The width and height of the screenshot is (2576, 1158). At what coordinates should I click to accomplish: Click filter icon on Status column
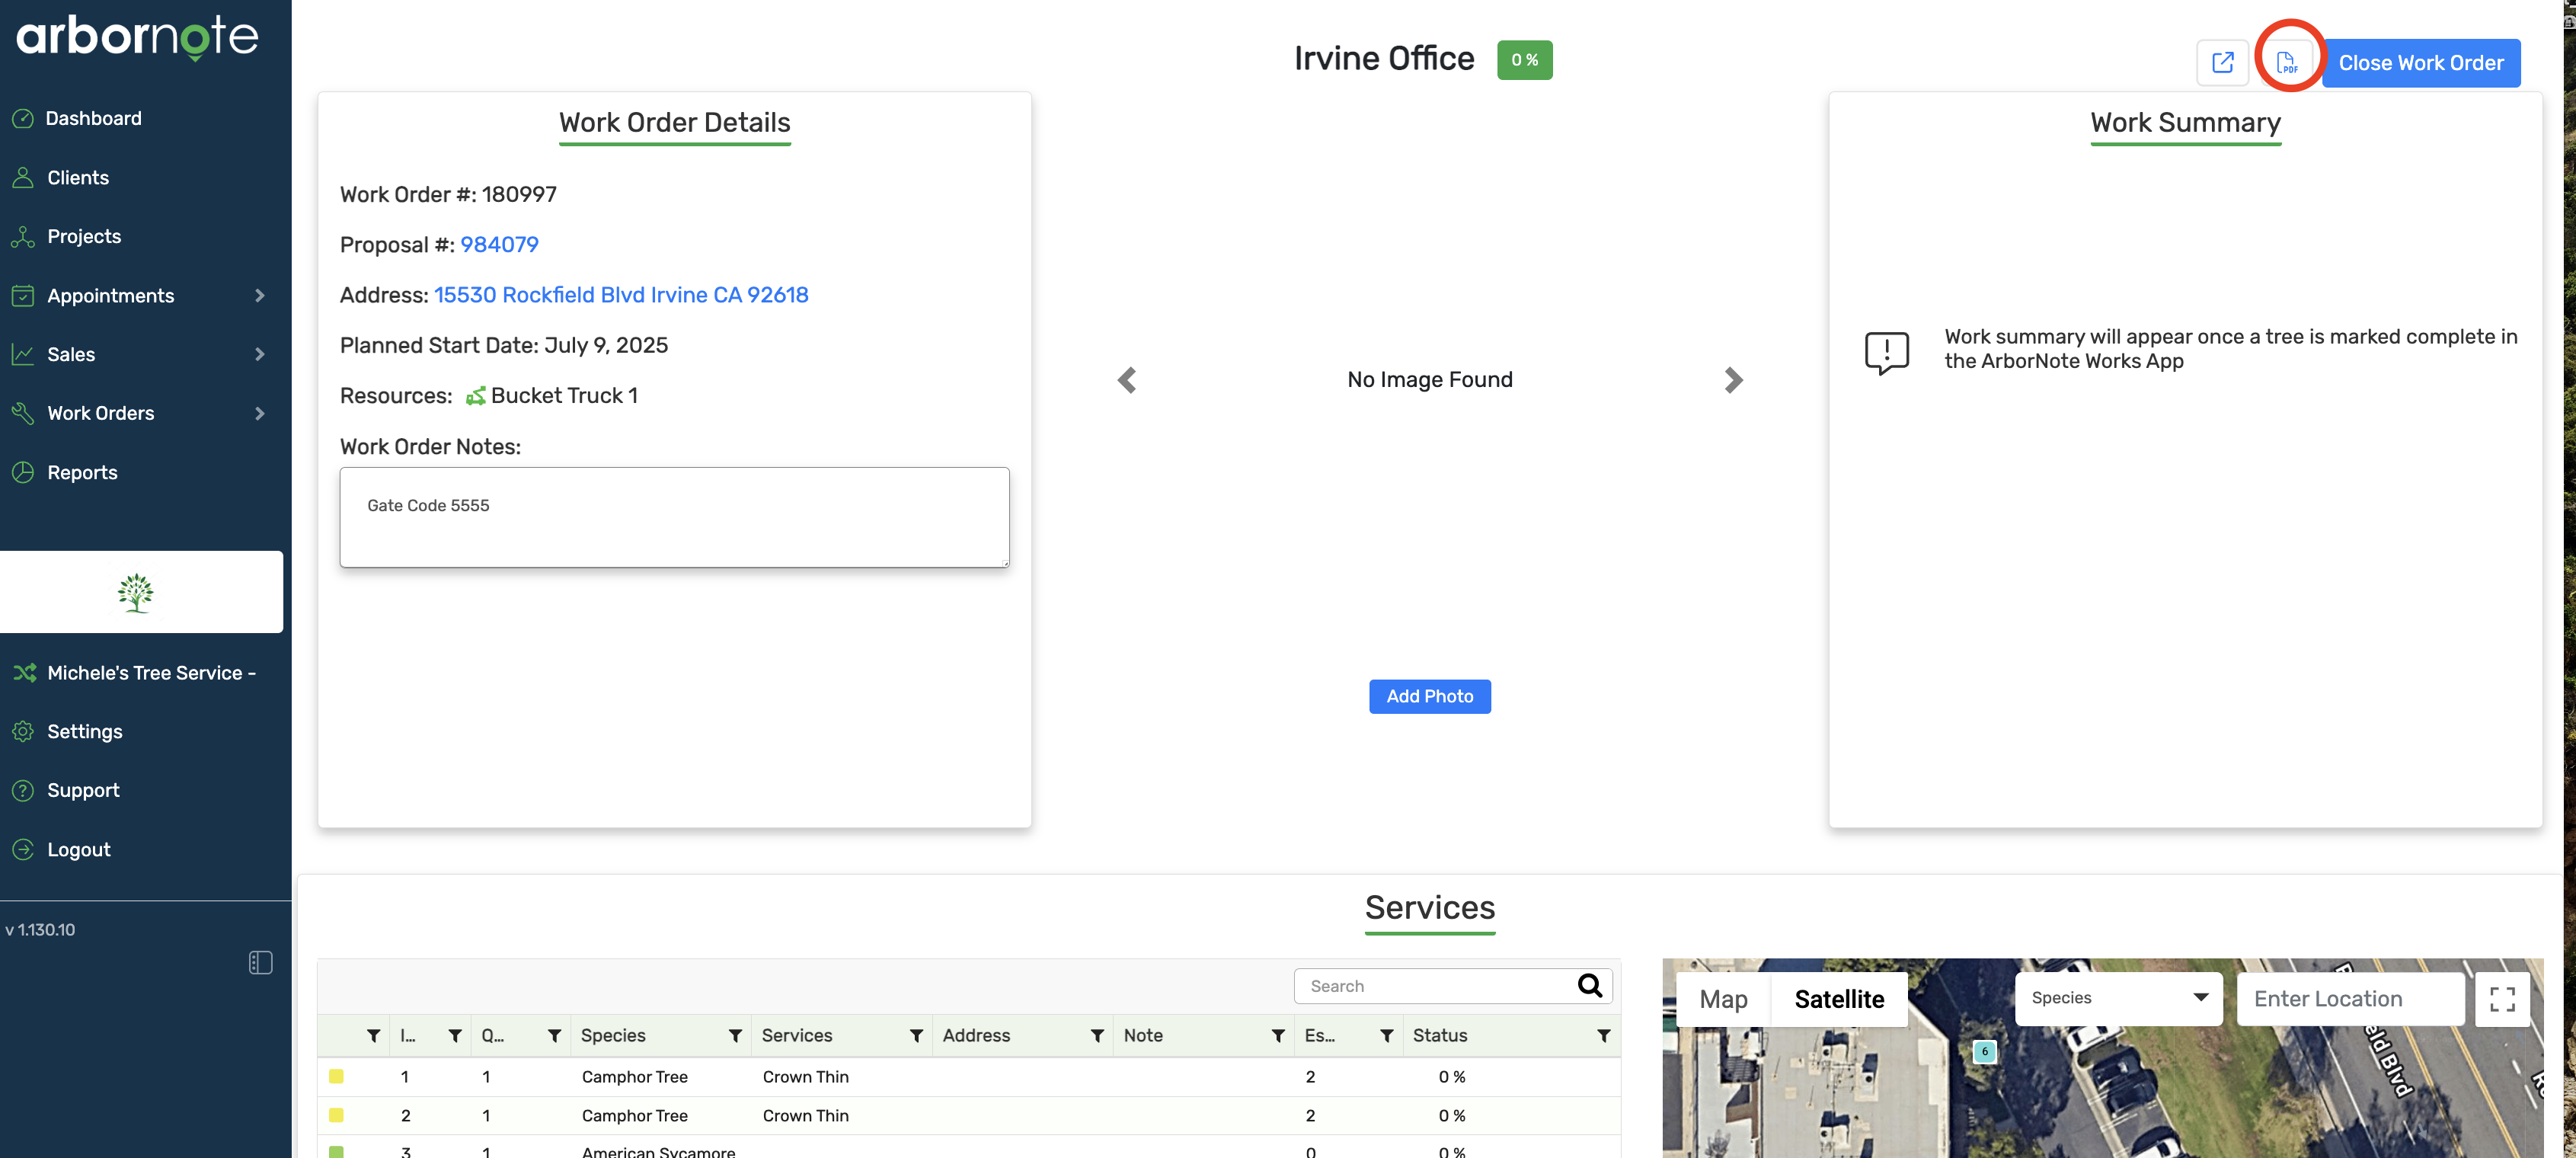[1603, 1035]
